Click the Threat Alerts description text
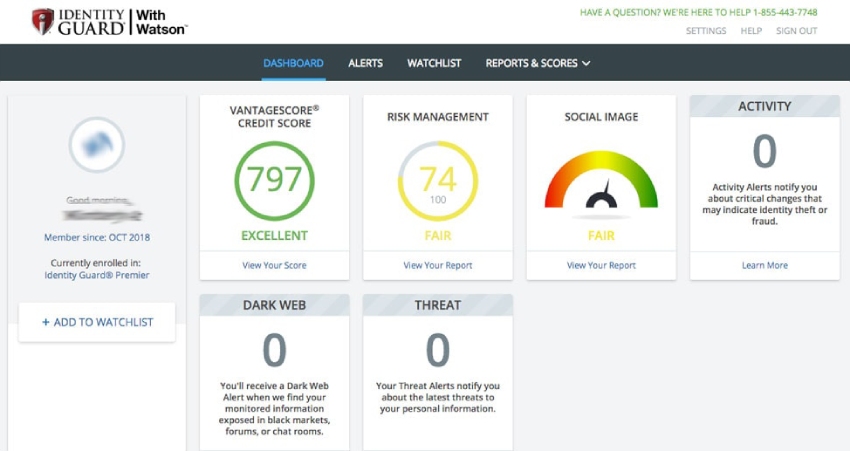Viewport: 850px width, 451px height. [x=438, y=397]
